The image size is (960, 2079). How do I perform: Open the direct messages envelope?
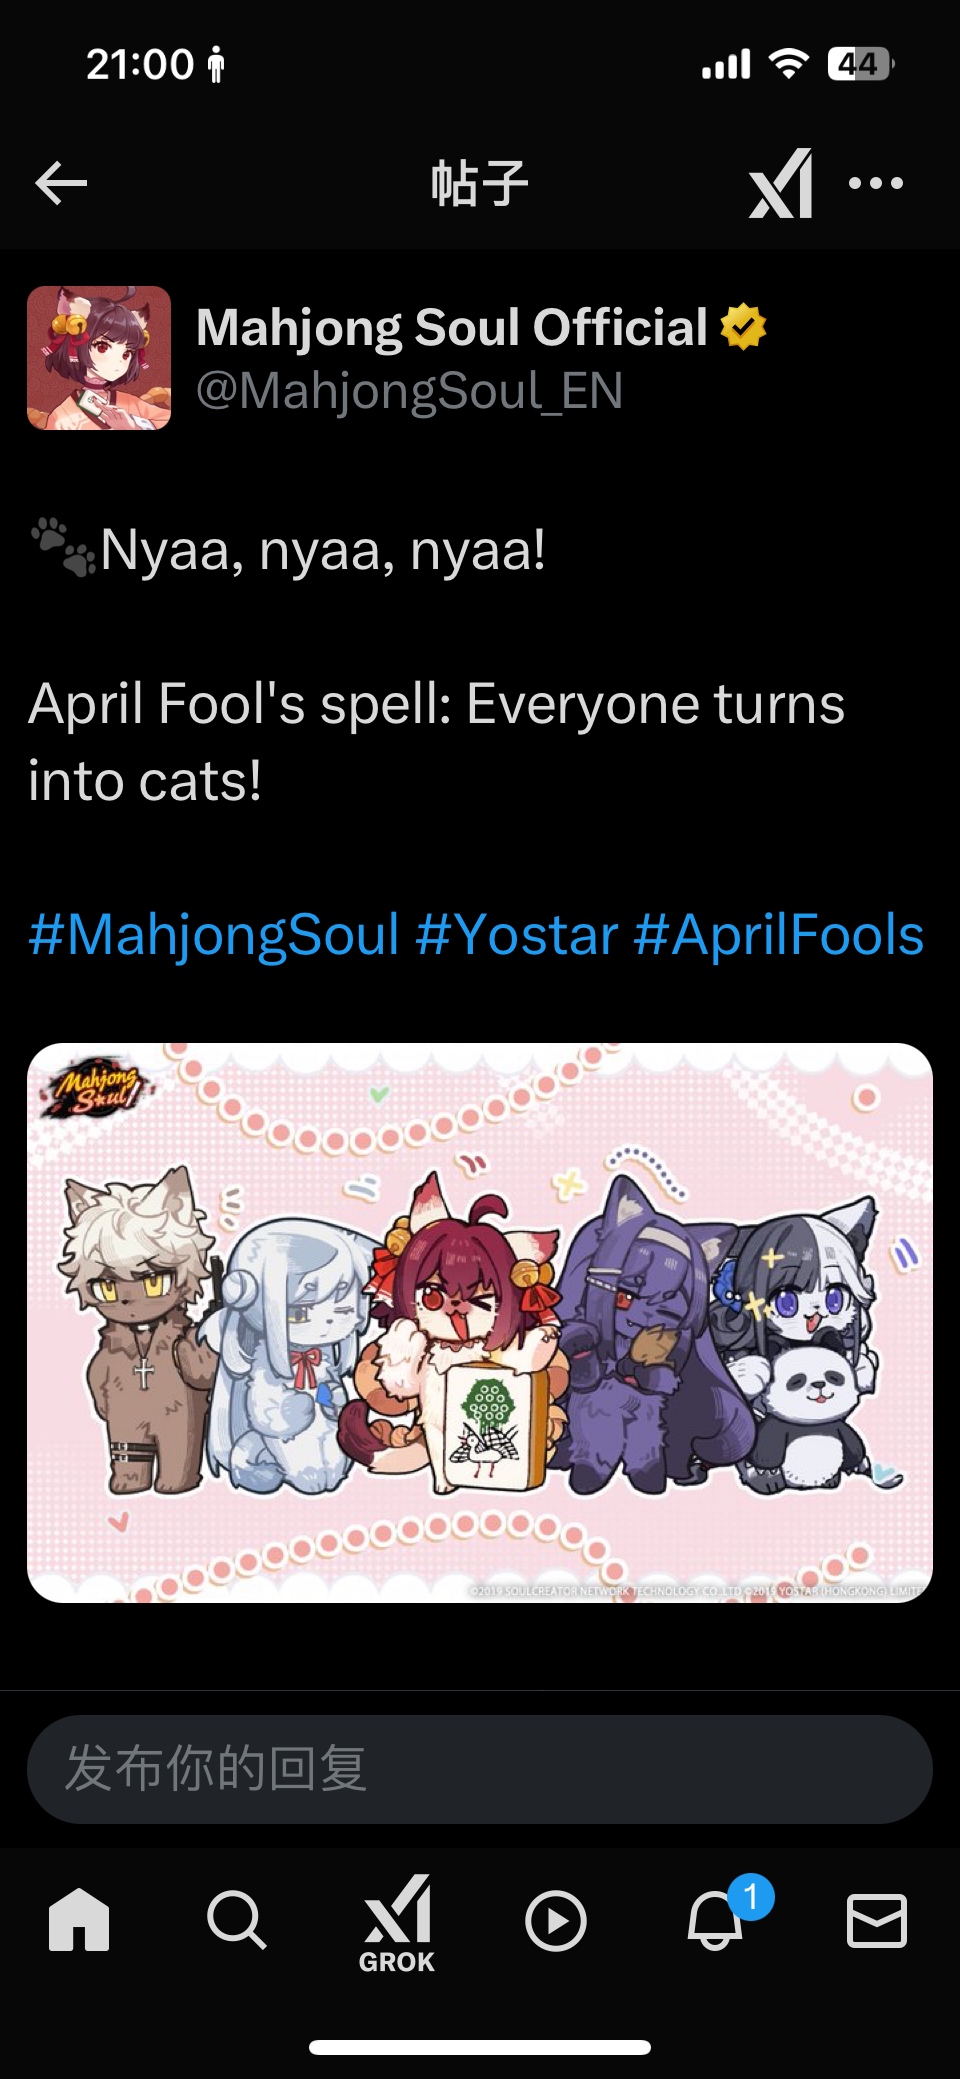point(877,1920)
